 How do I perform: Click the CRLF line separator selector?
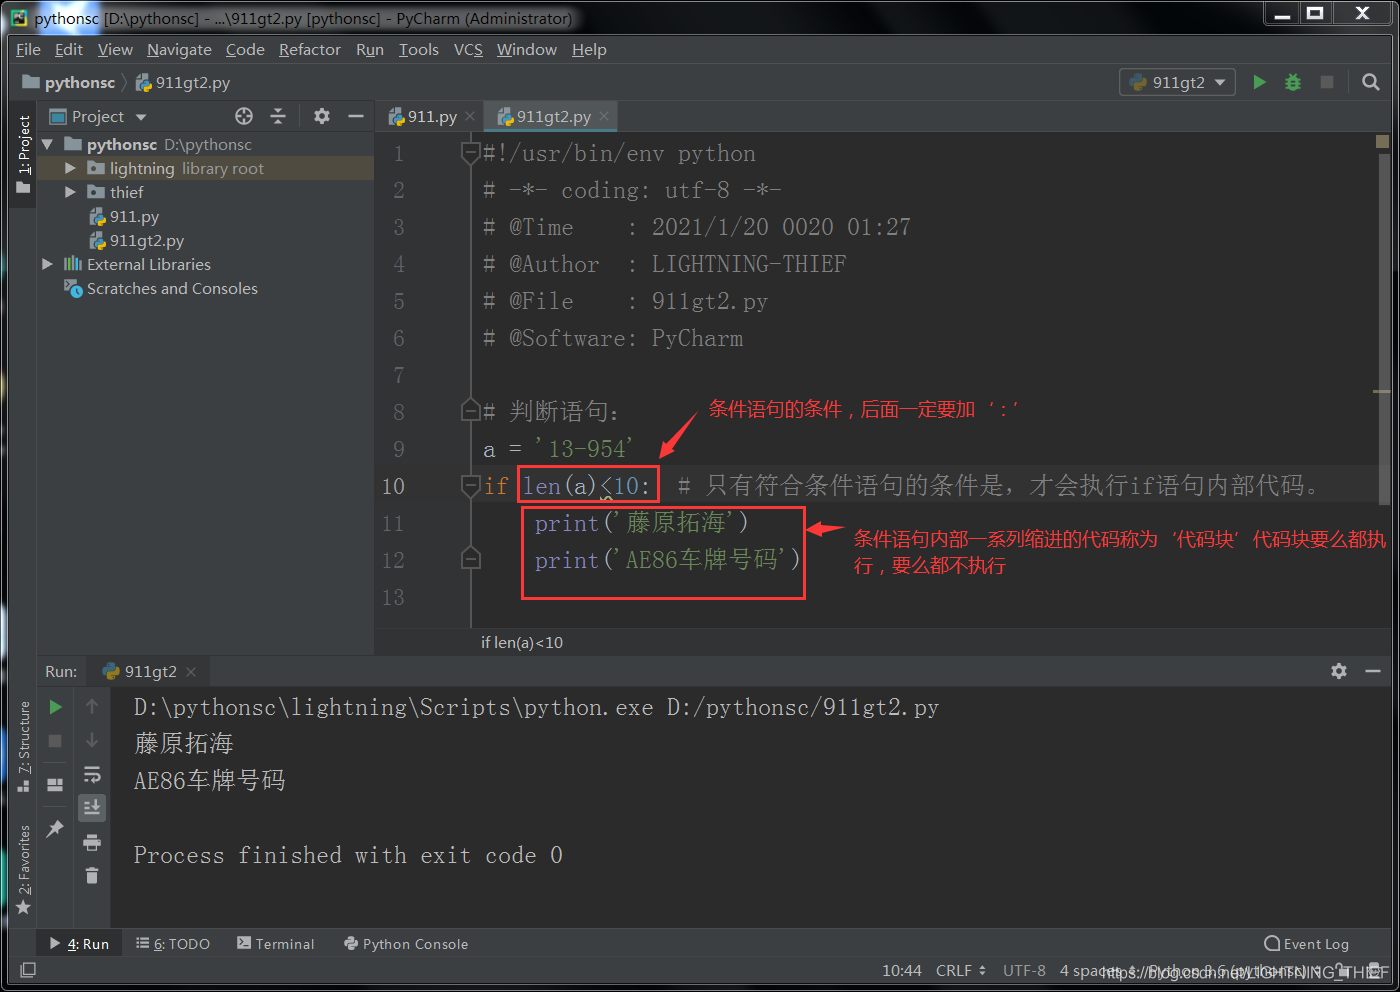pyautogui.click(x=961, y=970)
